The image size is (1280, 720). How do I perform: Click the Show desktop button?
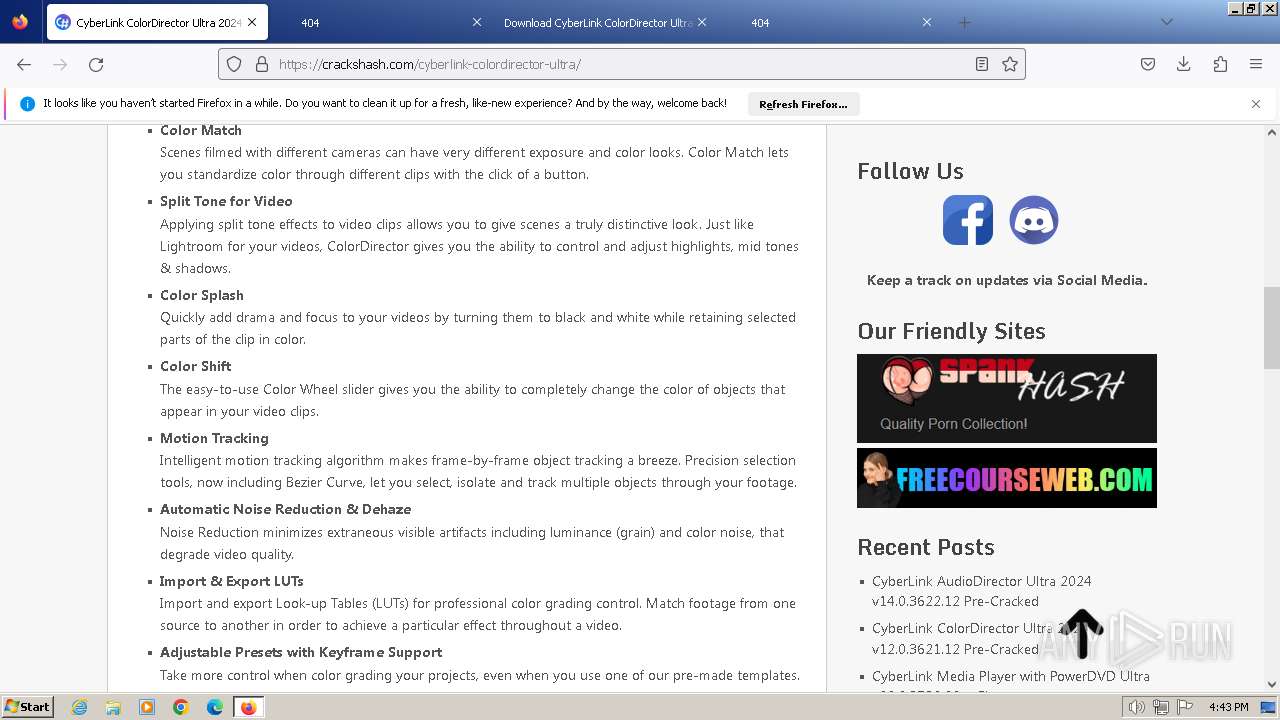point(1269,707)
